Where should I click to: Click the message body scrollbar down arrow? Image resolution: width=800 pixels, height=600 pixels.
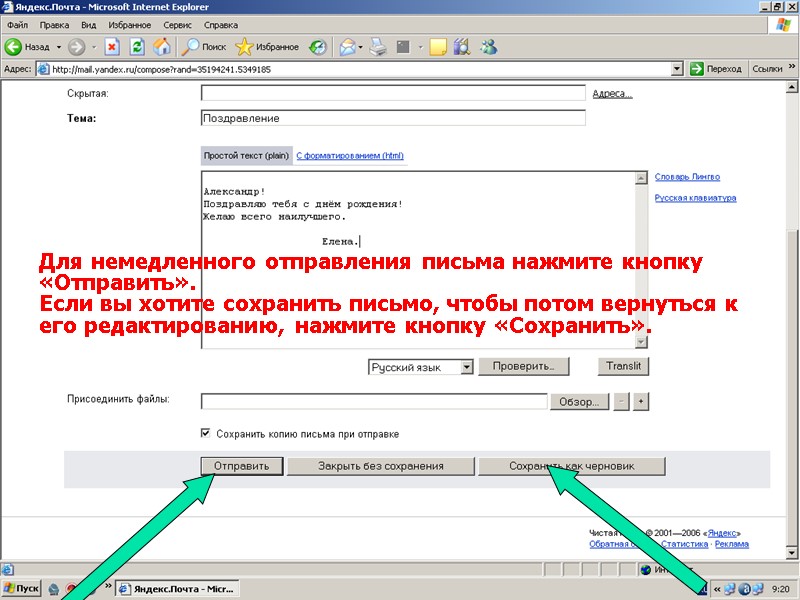641,342
